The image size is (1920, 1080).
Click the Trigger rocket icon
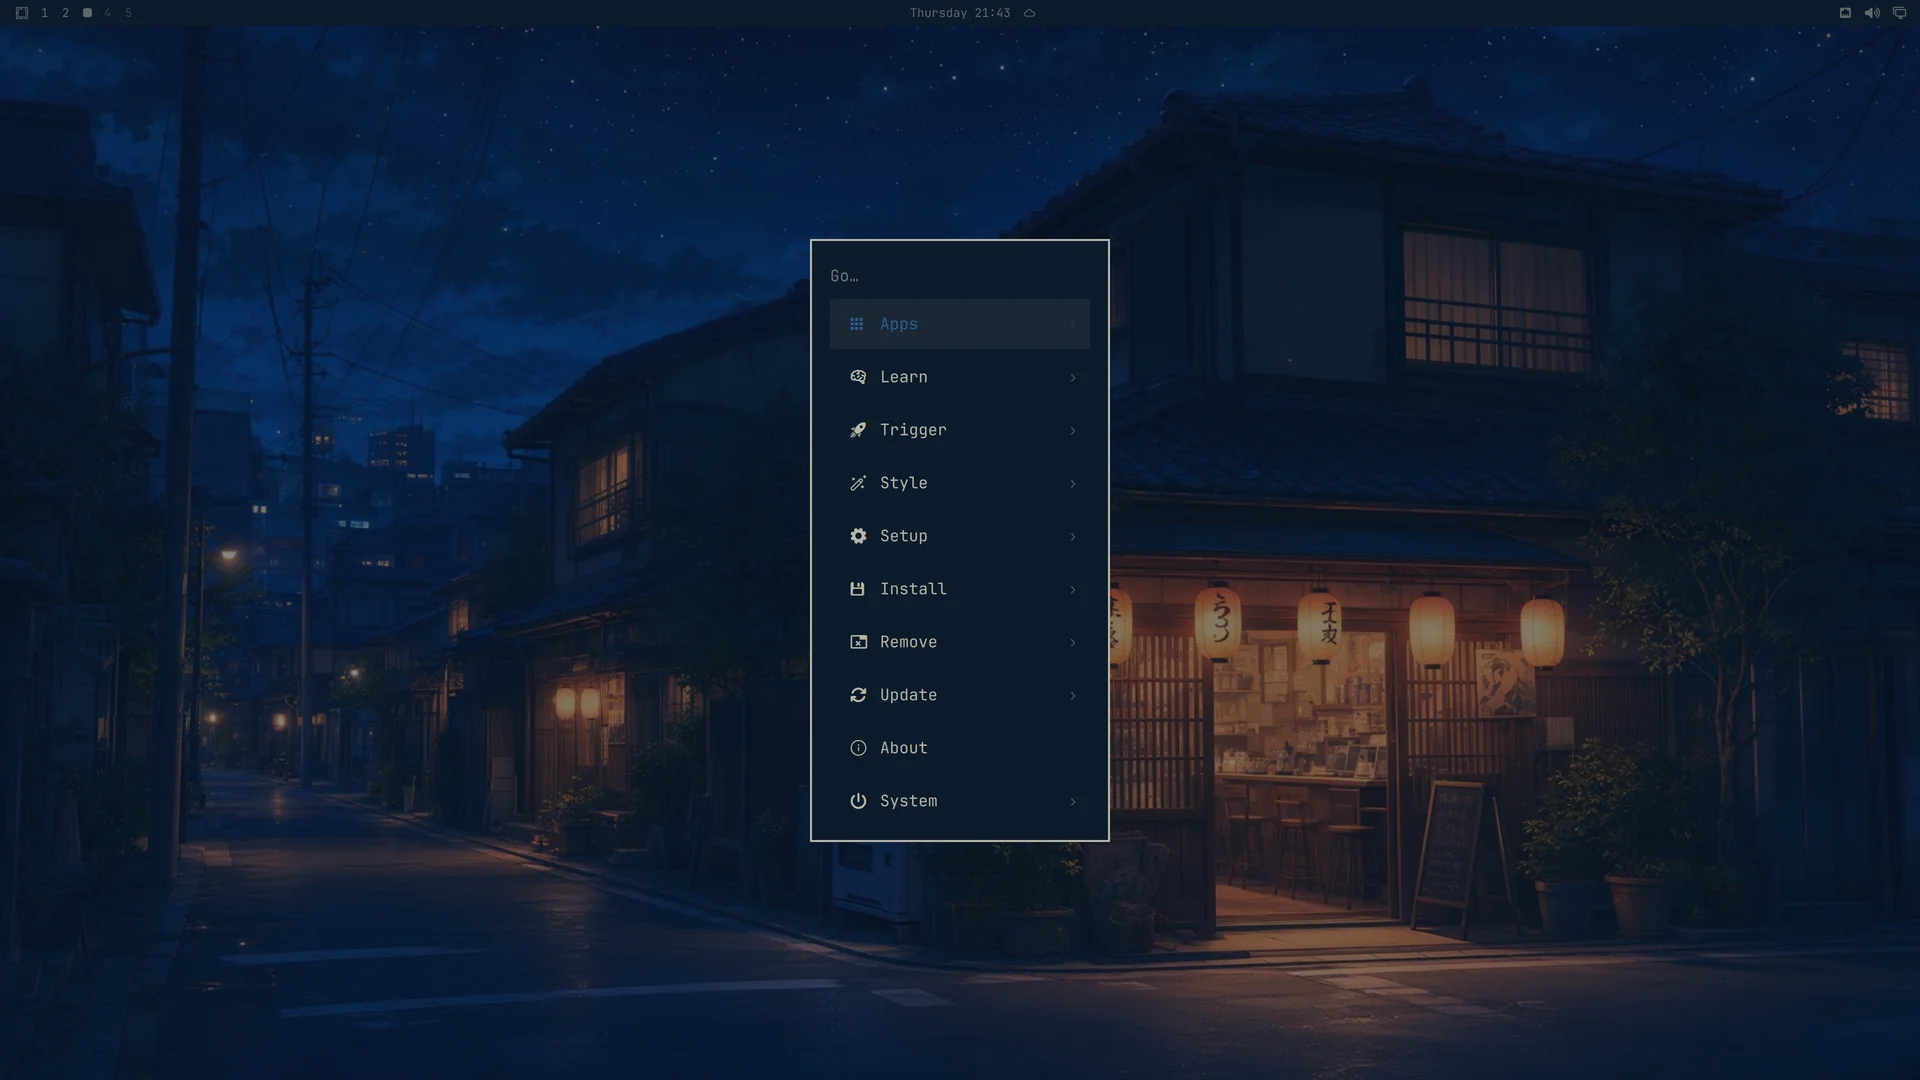click(x=858, y=430)
